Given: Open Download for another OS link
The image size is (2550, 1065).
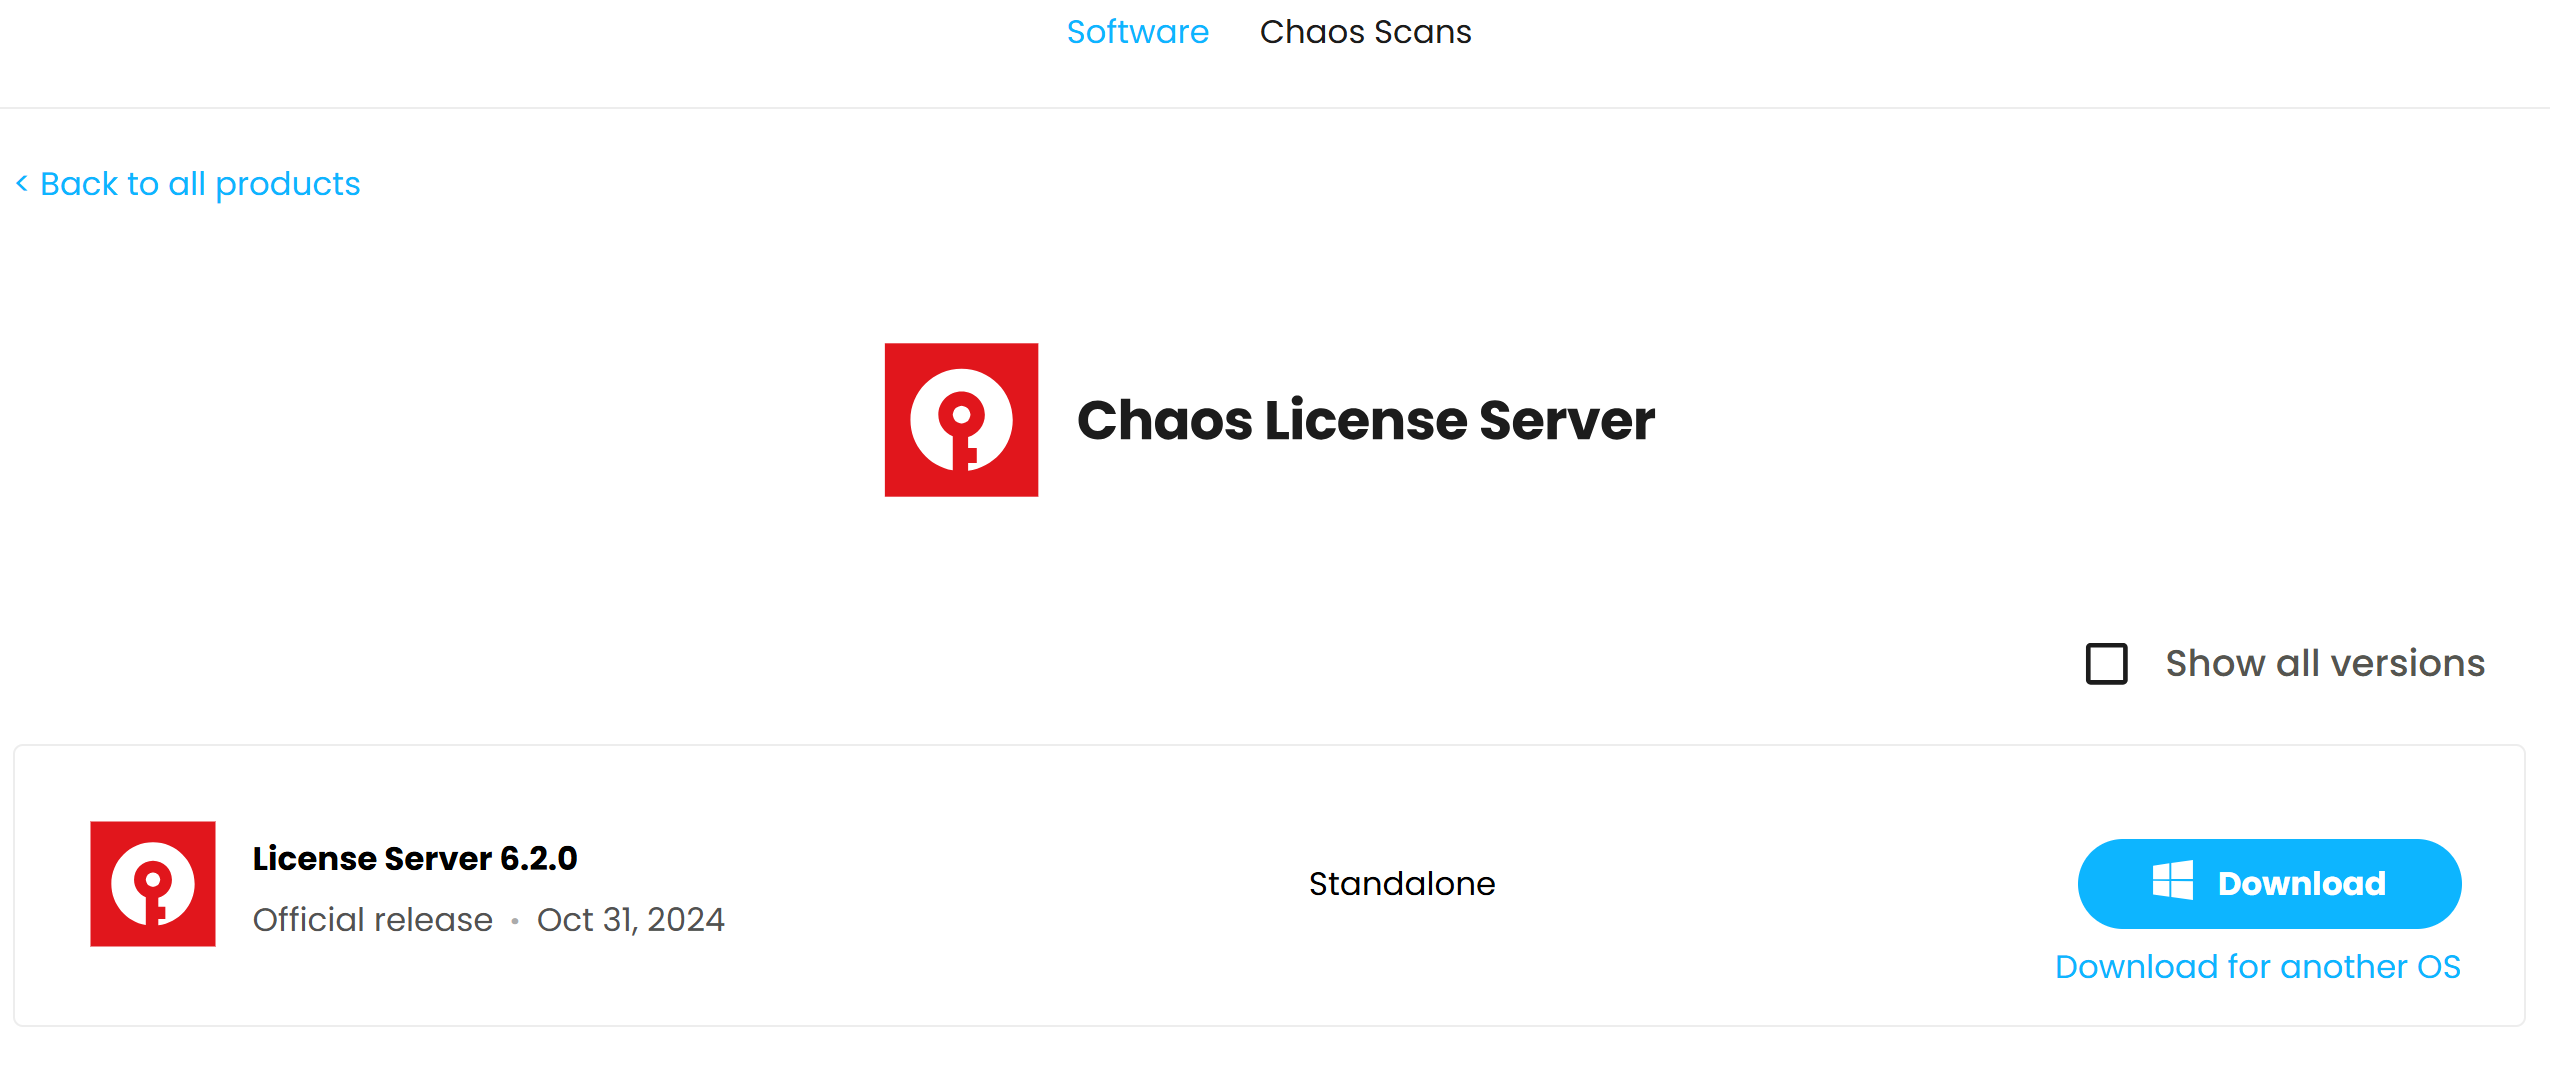Looking at the screenshot, I should coord(2258,967).
